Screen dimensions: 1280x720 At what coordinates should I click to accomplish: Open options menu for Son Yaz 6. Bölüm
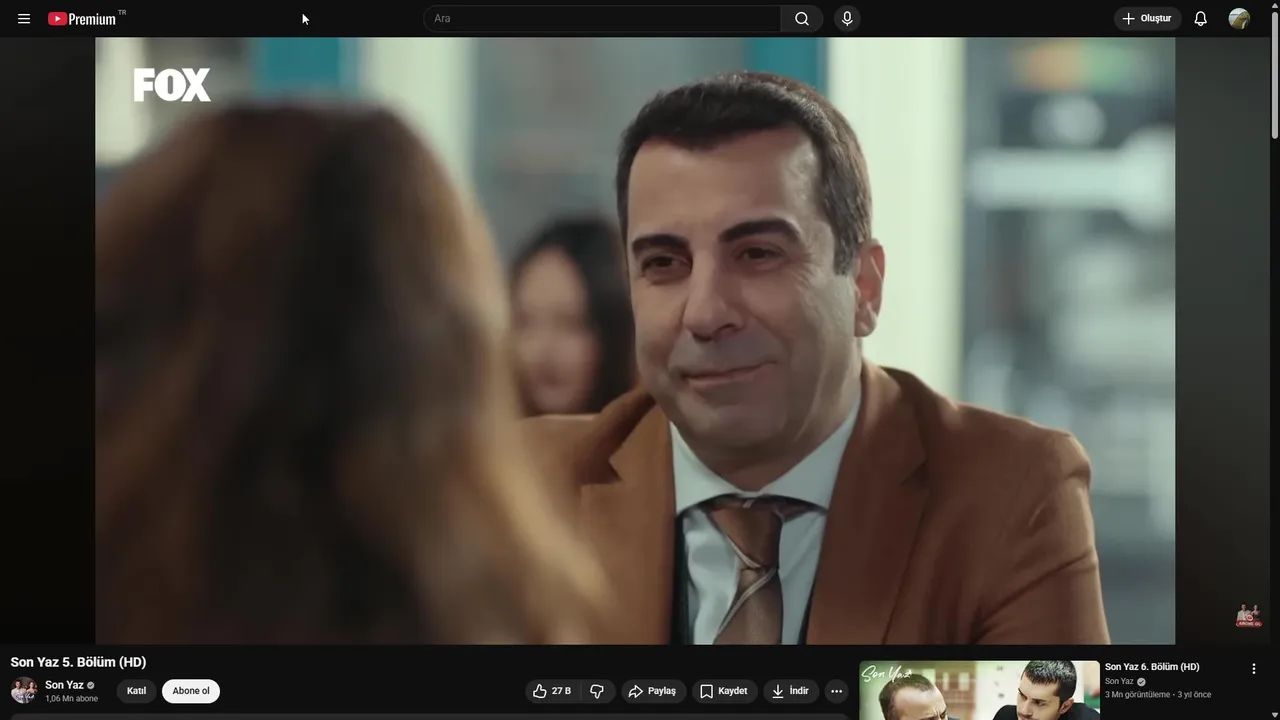[x=1253, y=669]
